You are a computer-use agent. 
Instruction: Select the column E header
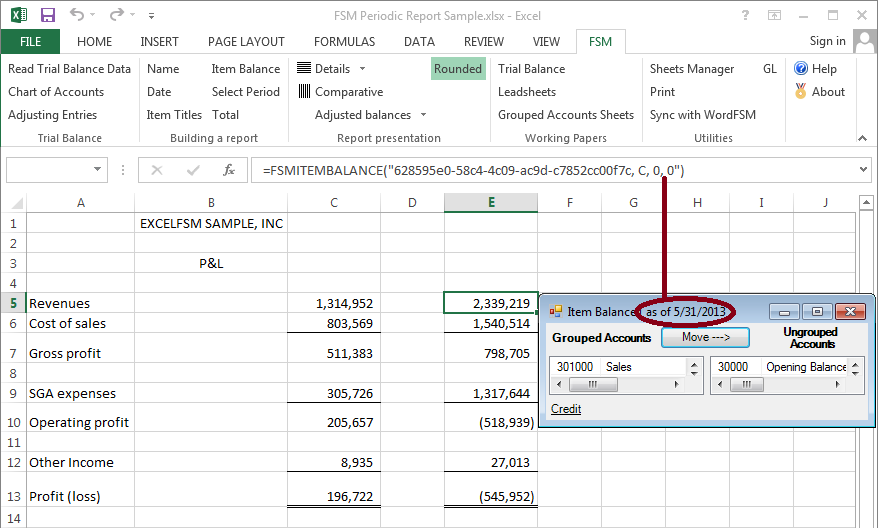point(491,203)
